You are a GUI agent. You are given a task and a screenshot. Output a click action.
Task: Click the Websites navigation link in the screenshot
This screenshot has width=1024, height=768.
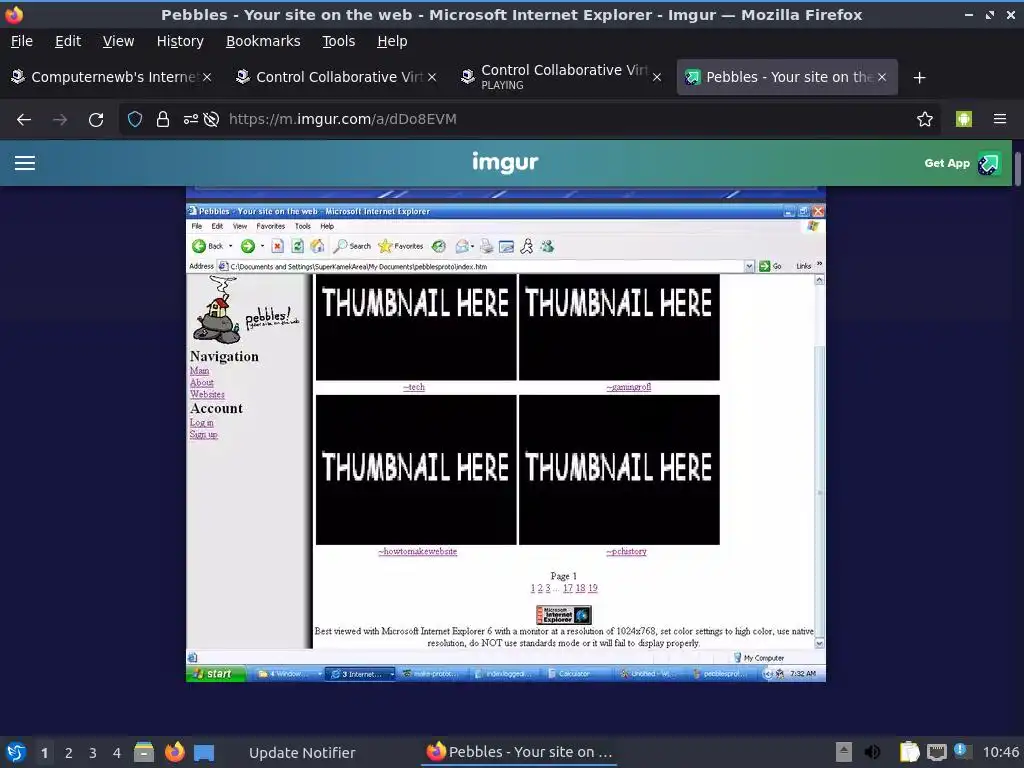(x=207, y=394)
